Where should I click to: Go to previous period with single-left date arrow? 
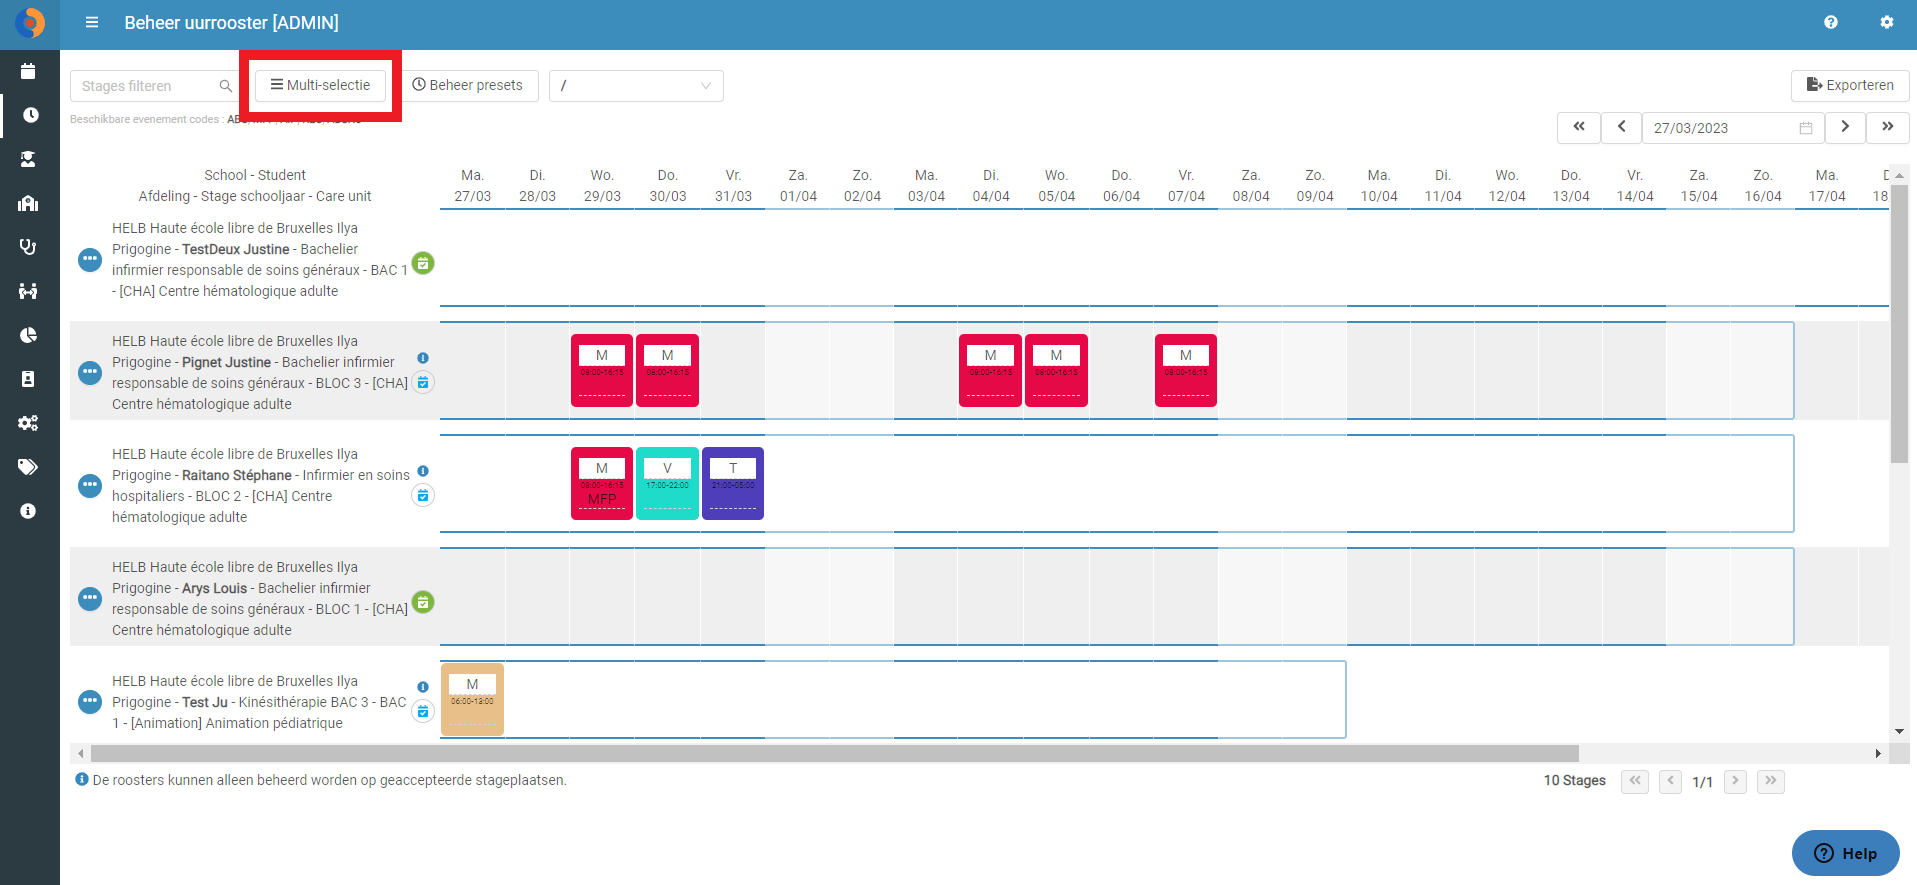point(1621,127)
